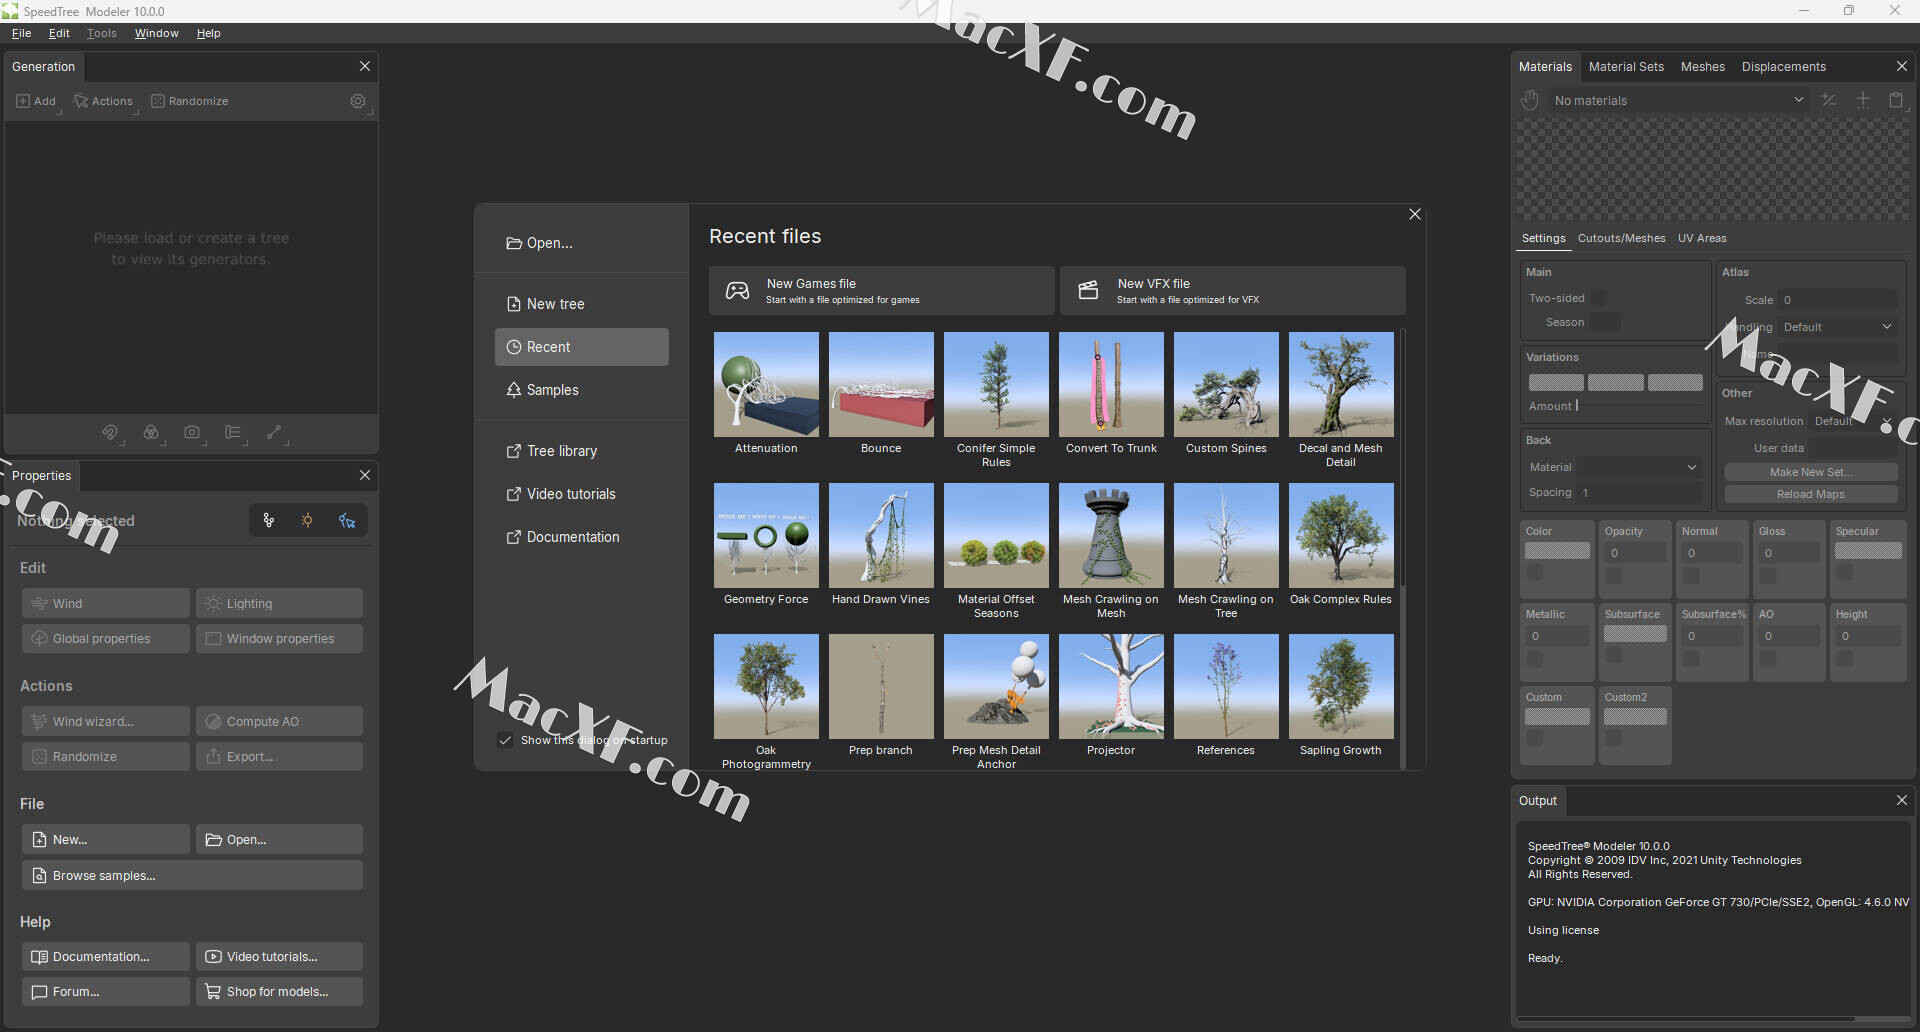Click the list layout icon below generation view

click(233, 432)
